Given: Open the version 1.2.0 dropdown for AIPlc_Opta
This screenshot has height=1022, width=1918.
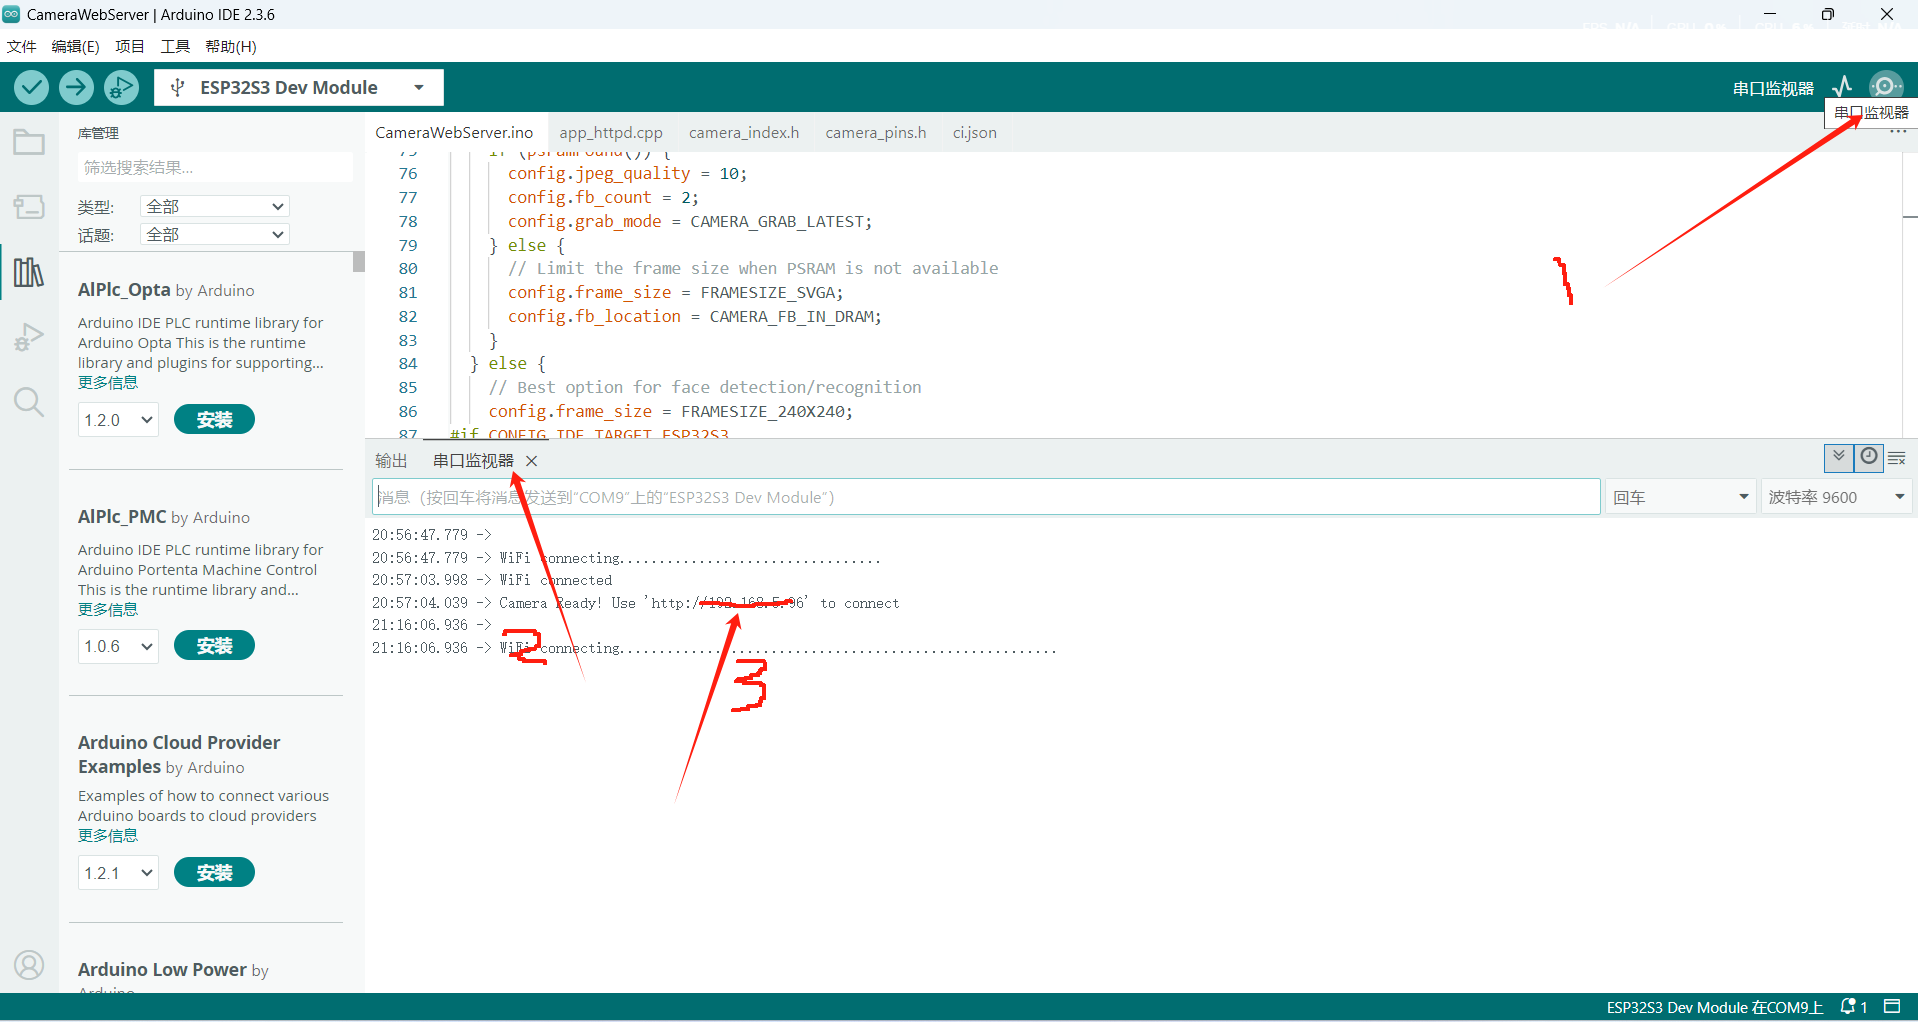Looking at the screenshot, I should click(x=118, y=420).
